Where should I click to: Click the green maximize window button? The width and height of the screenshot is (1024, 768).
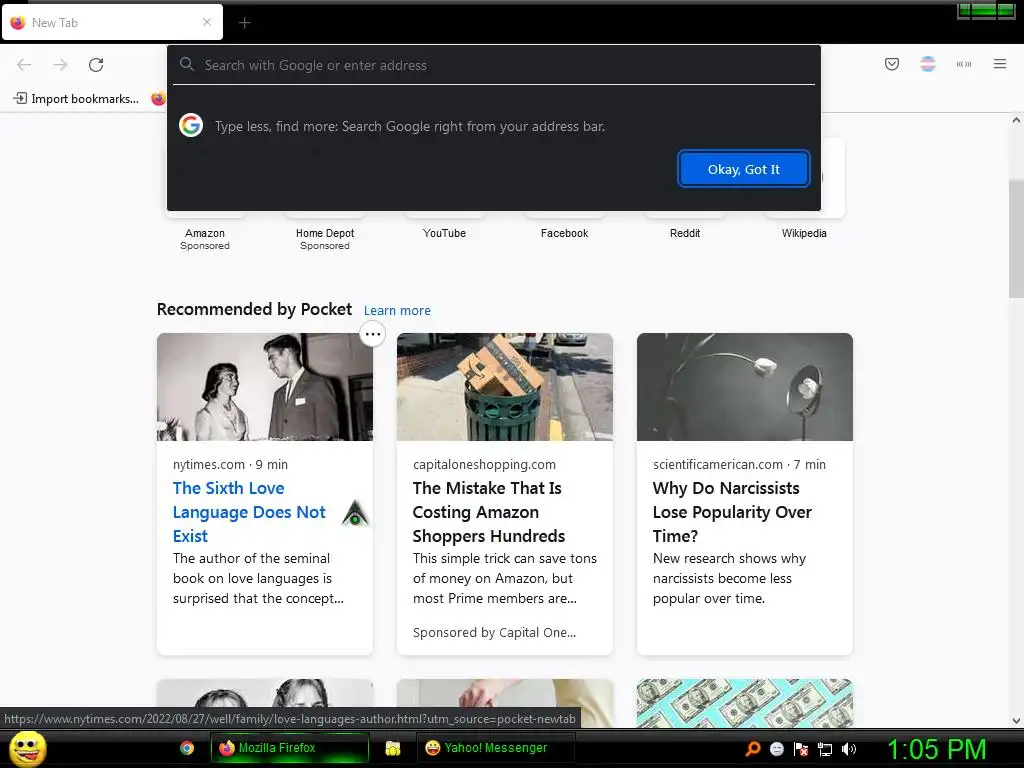tap(984, 10)
